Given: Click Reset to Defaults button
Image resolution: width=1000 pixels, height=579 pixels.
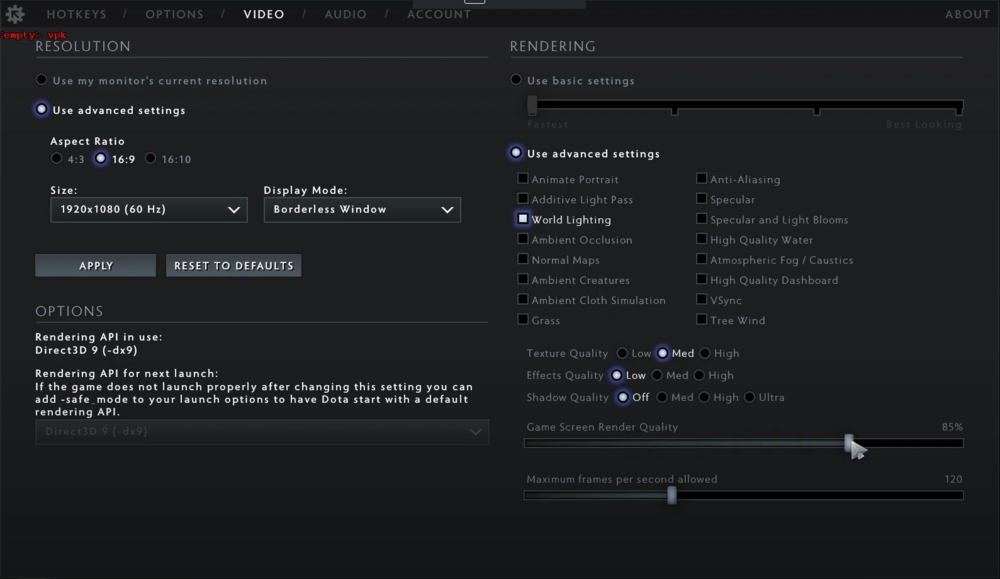Looking at the screenshot, I should coord(233,265).
